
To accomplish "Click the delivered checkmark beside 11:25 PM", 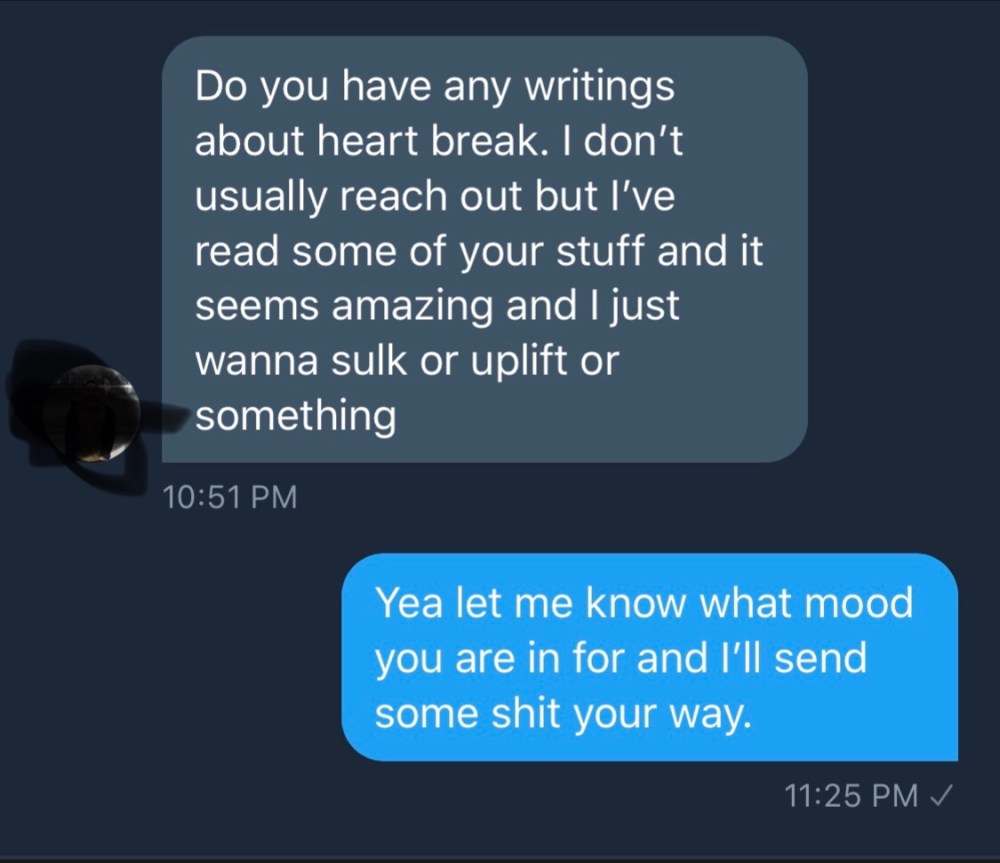I will click(940, 796).
